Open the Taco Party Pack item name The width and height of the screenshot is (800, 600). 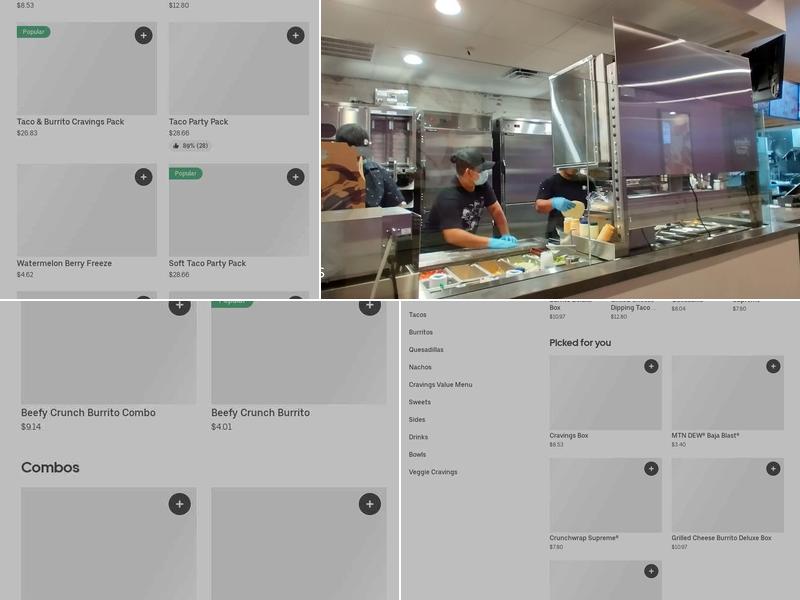point(198,121)
